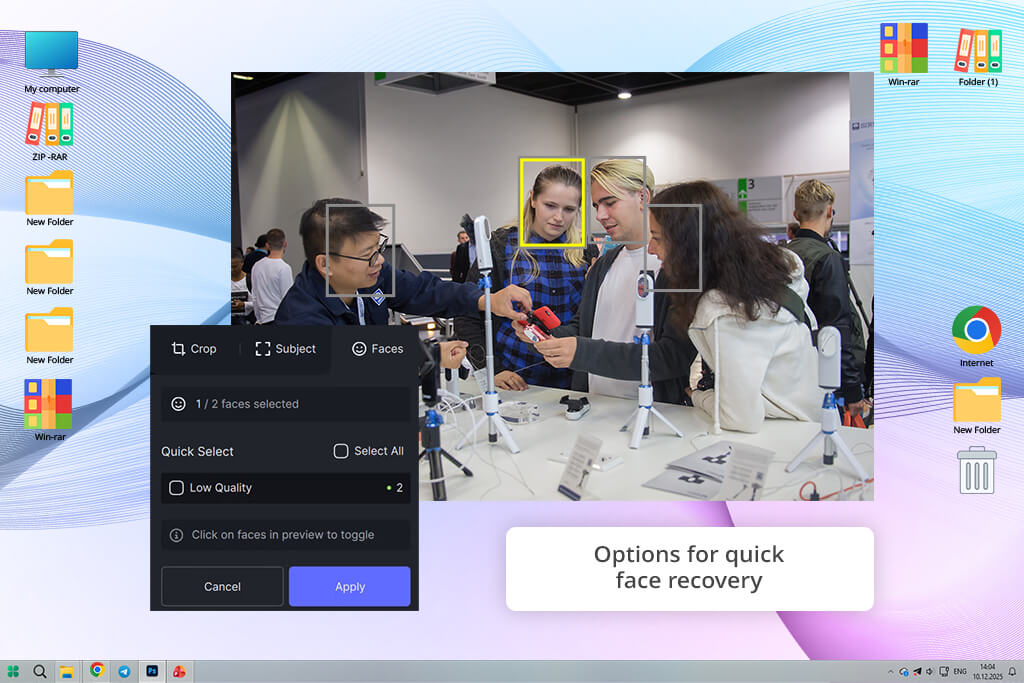Open the Folder (1) desktop icon
Image resolution: width=1024 pixels, height=683 pixels.
tap(978, 57)
